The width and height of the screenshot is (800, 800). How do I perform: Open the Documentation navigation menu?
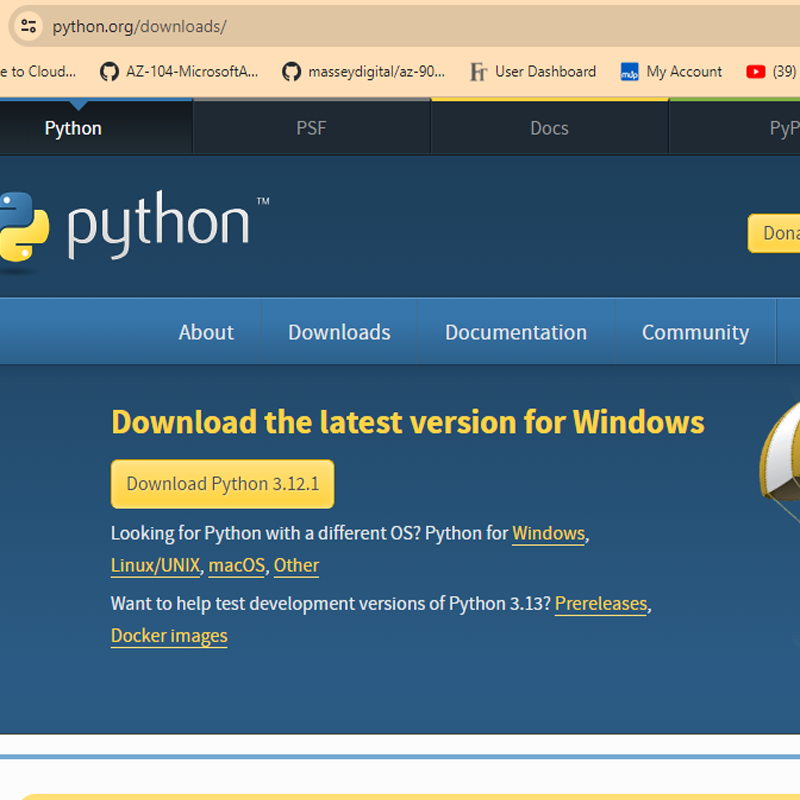[516, 332]
